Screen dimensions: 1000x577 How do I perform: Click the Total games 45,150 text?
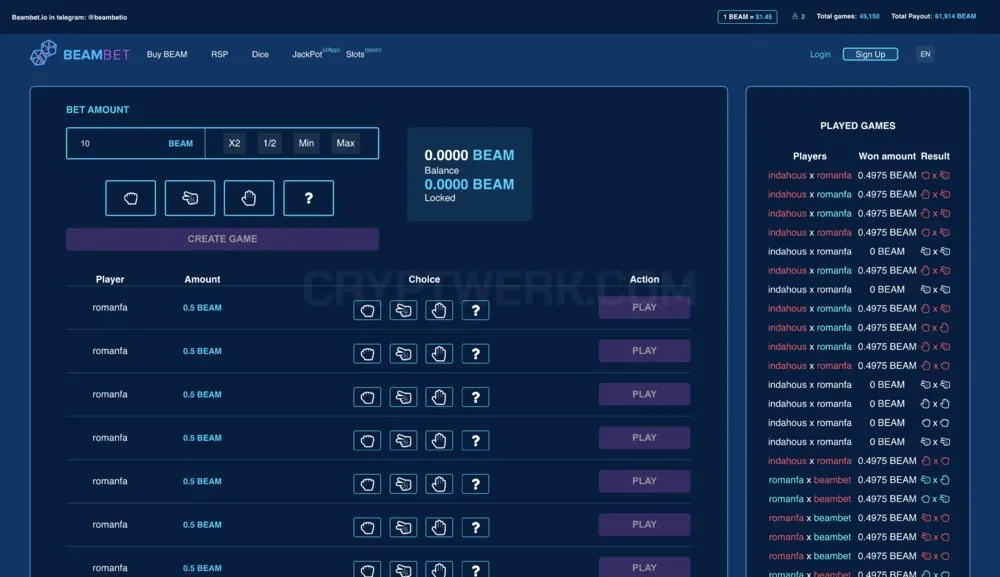848,17
